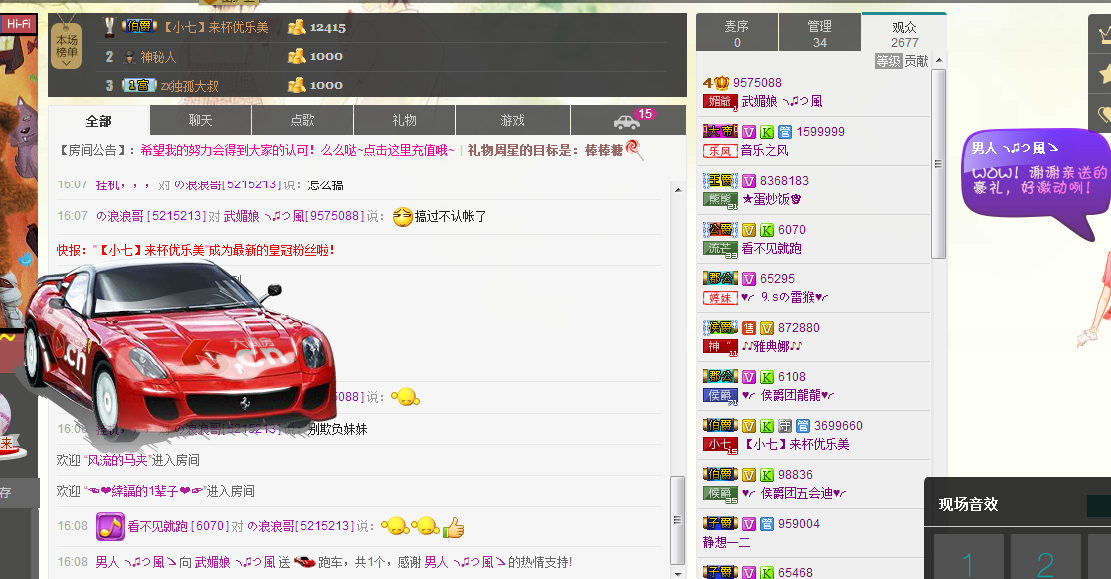Open user 1599999 音乐之风 in audience list
The width and height of the screenshot is (1111, 579).
[x=813, y=141]
